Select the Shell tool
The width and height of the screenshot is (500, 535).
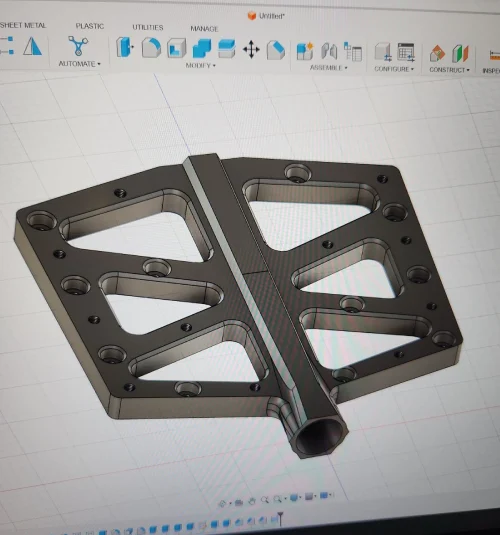tap(177, 48)
